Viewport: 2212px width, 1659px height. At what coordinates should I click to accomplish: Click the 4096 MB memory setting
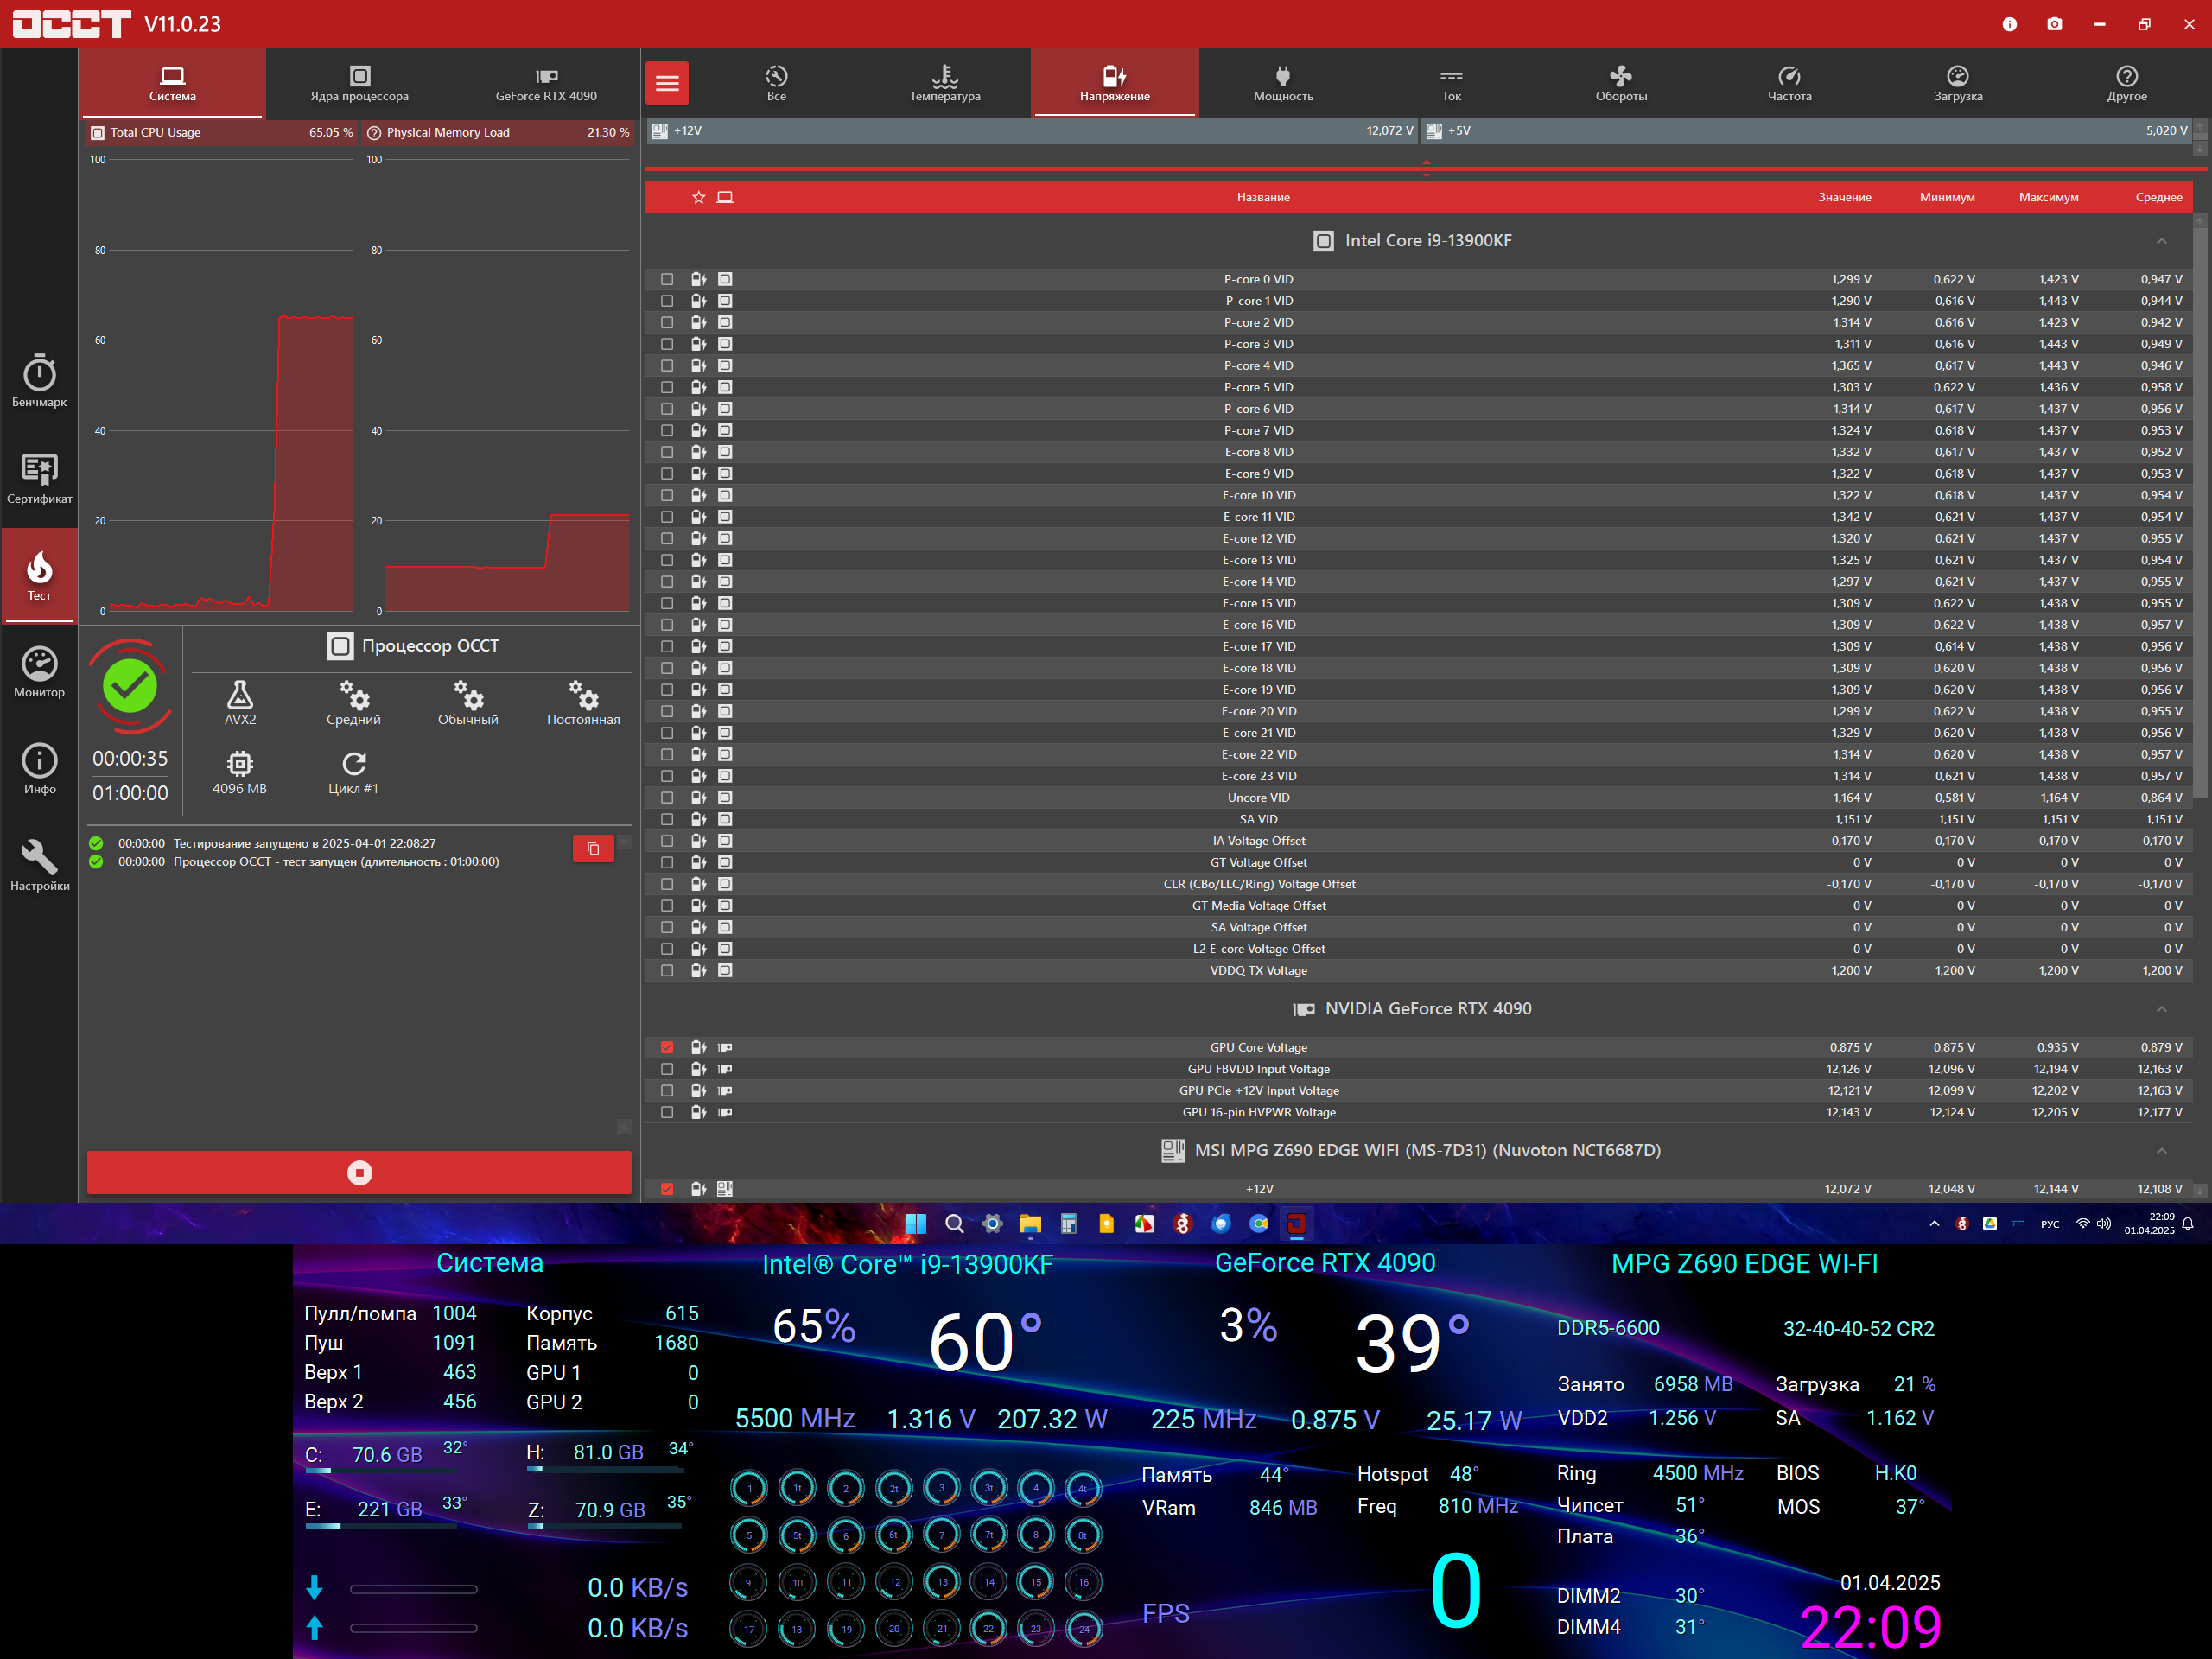click(239, 772)
